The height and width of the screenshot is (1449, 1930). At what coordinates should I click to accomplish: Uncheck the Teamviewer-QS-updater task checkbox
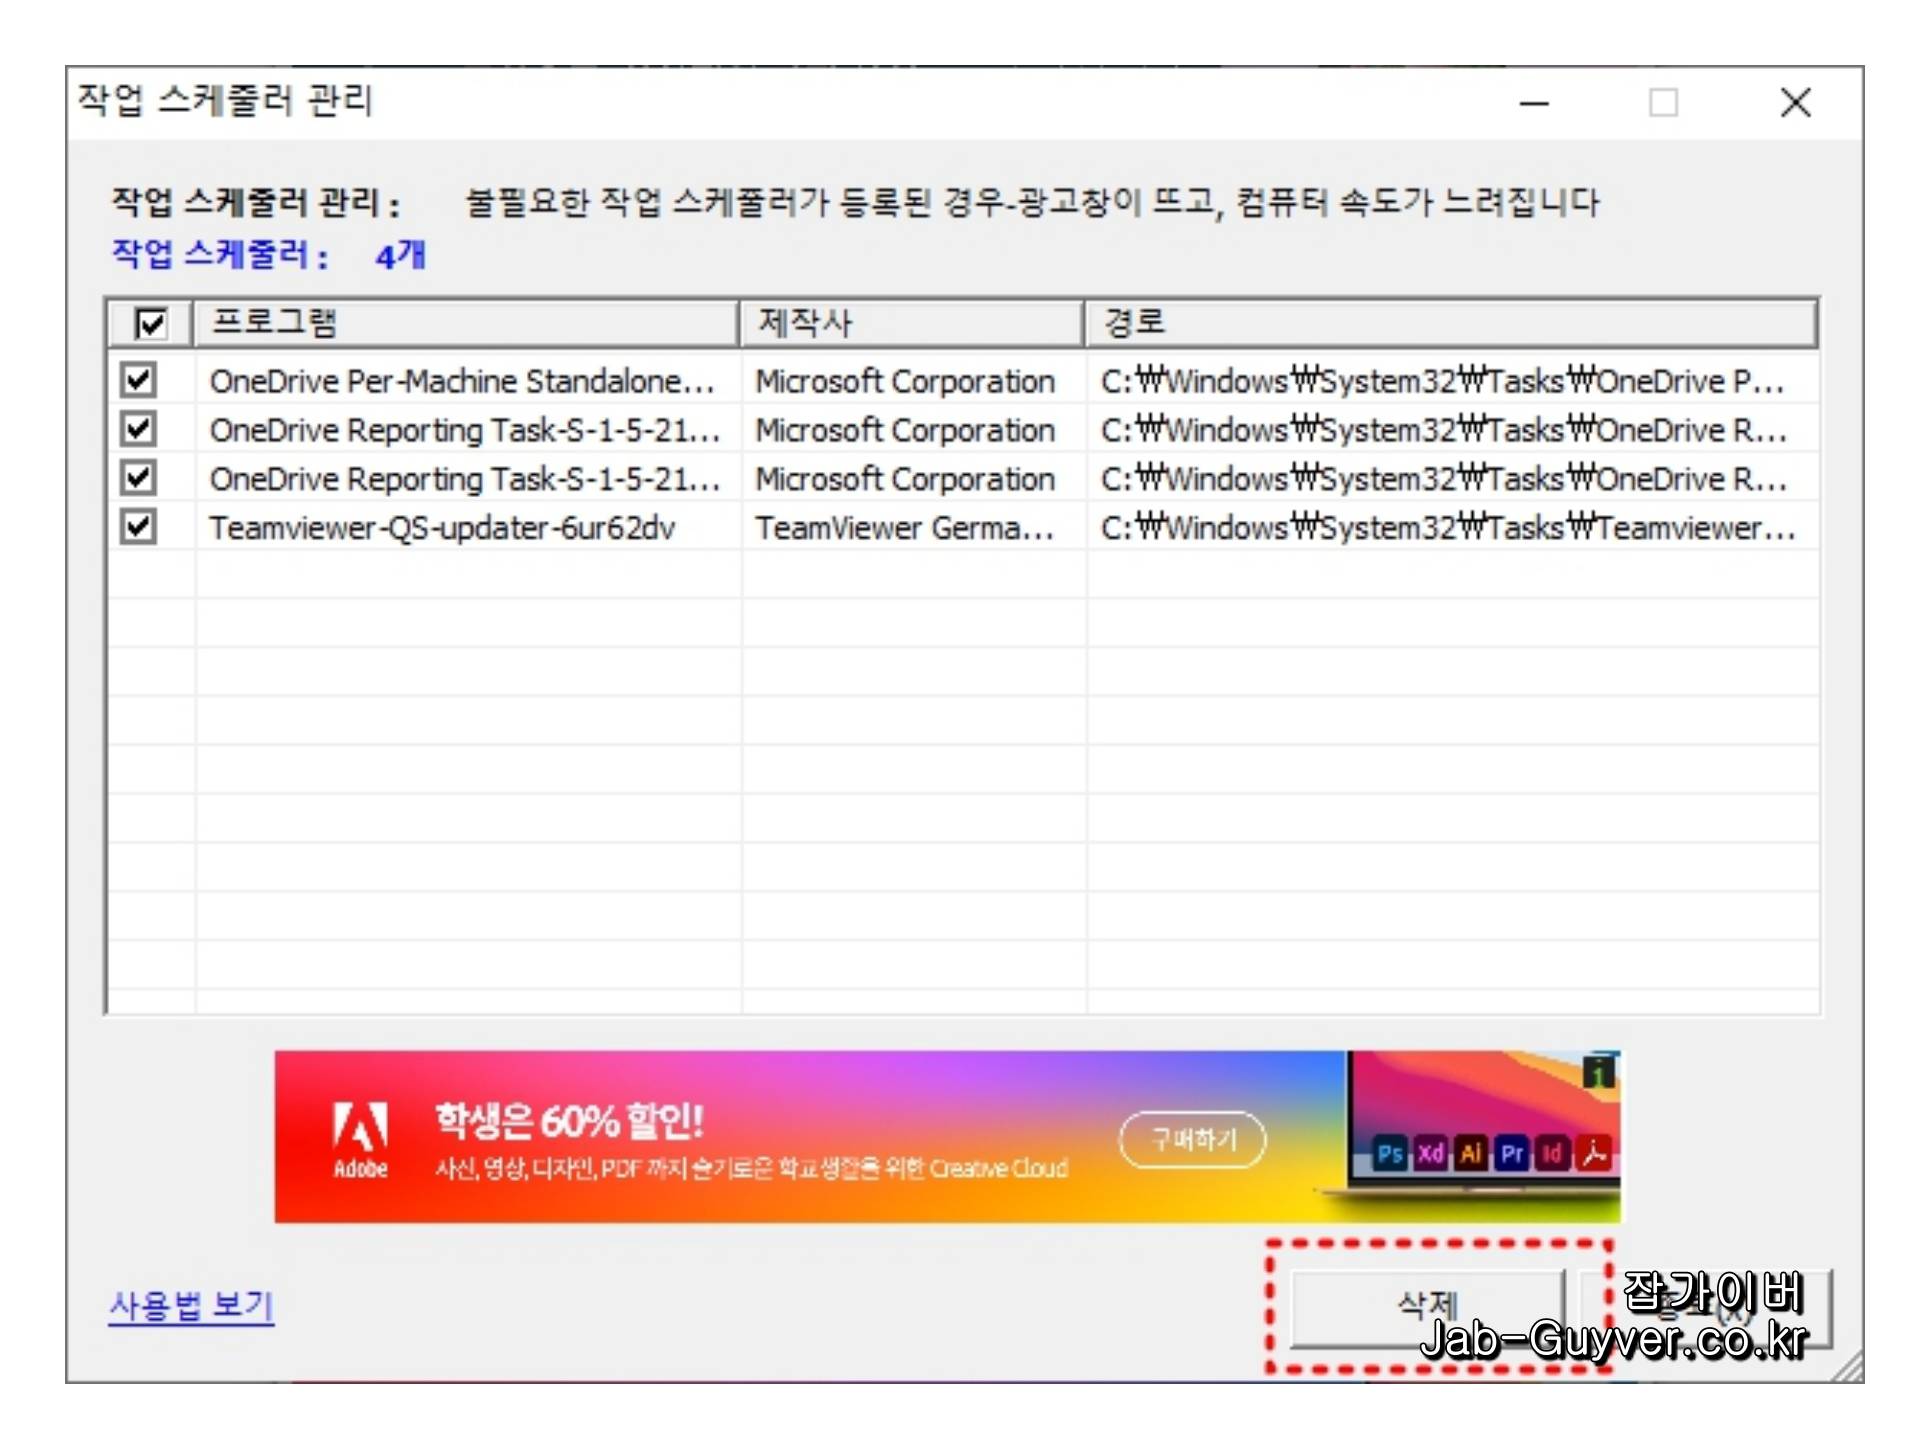pos(138,527)
